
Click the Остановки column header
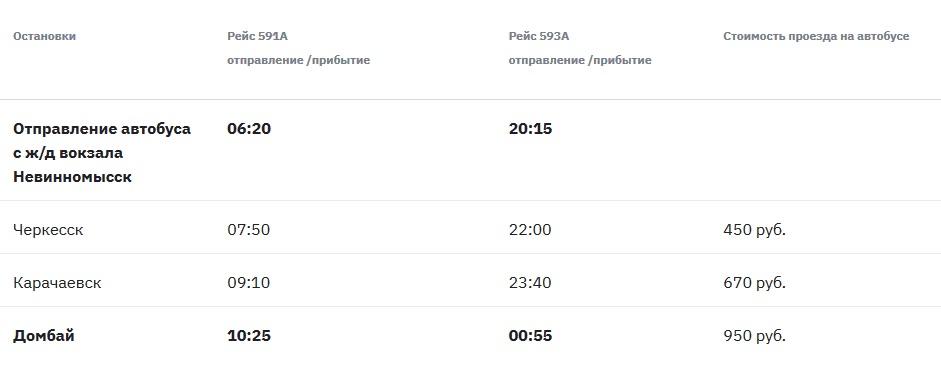44,36
